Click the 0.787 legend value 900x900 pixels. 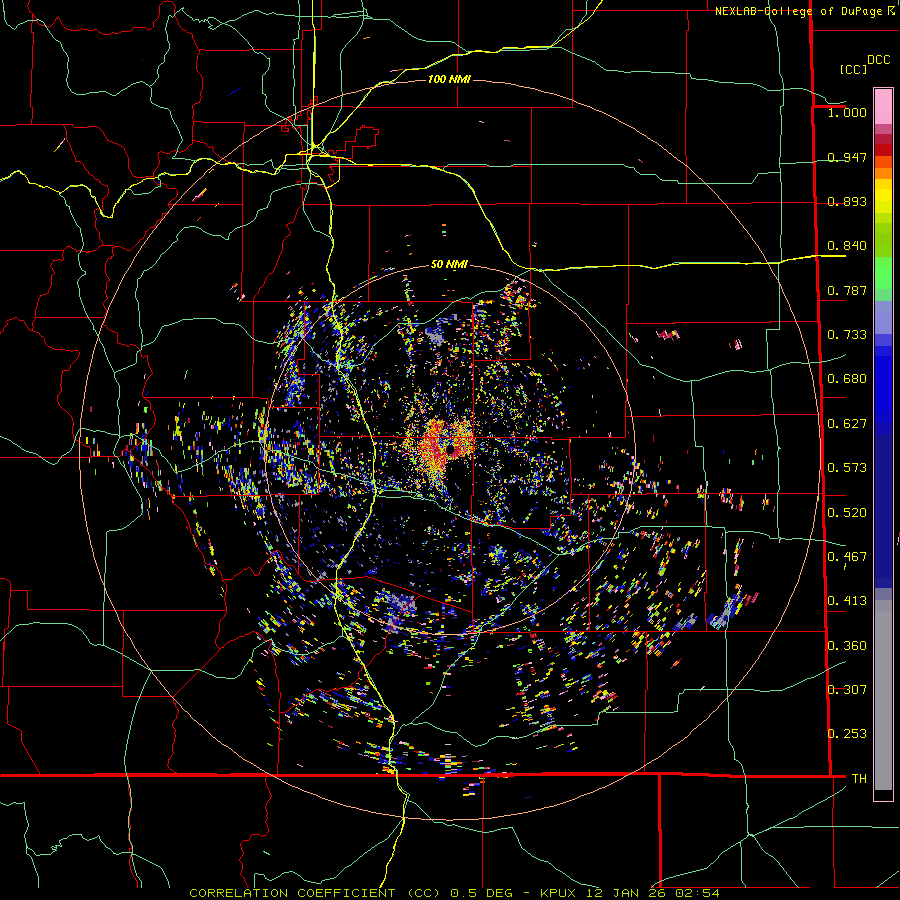point(847,290)
